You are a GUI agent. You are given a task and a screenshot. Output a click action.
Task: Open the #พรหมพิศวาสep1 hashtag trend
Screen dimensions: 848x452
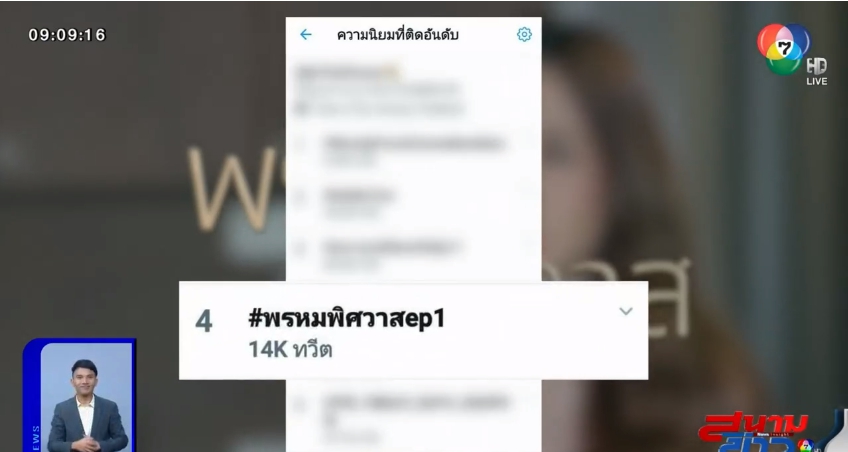coord(347,318)
